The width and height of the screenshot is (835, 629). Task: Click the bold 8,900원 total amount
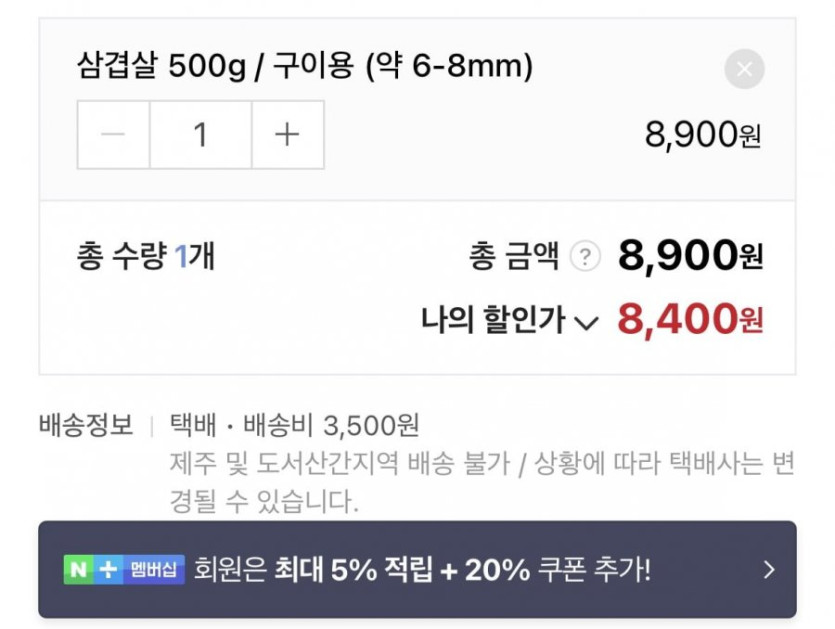(689, 257)
